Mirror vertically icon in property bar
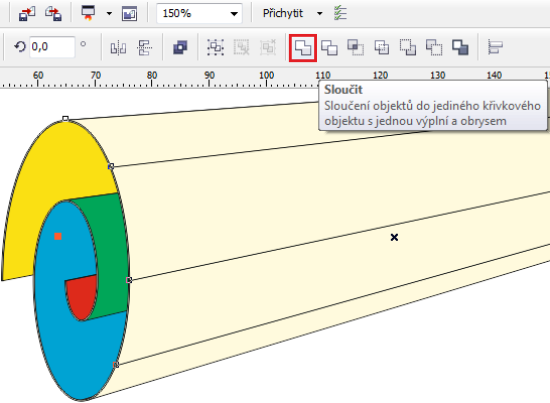This screenshot has height=403, width=550. pyautogui.click(x=145, y=48)
